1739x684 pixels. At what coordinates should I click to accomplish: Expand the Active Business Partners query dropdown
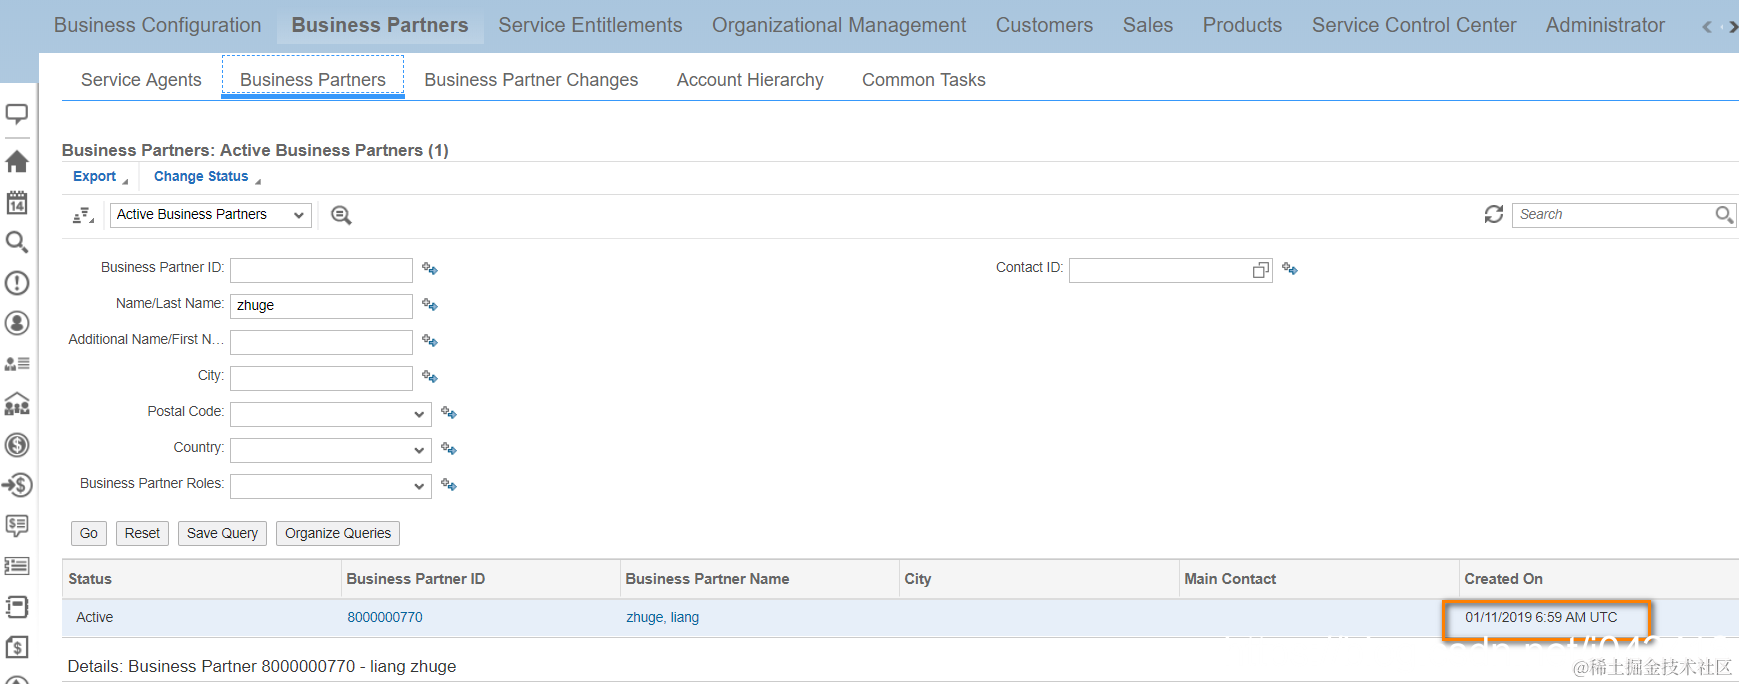(x=298, y=215)
